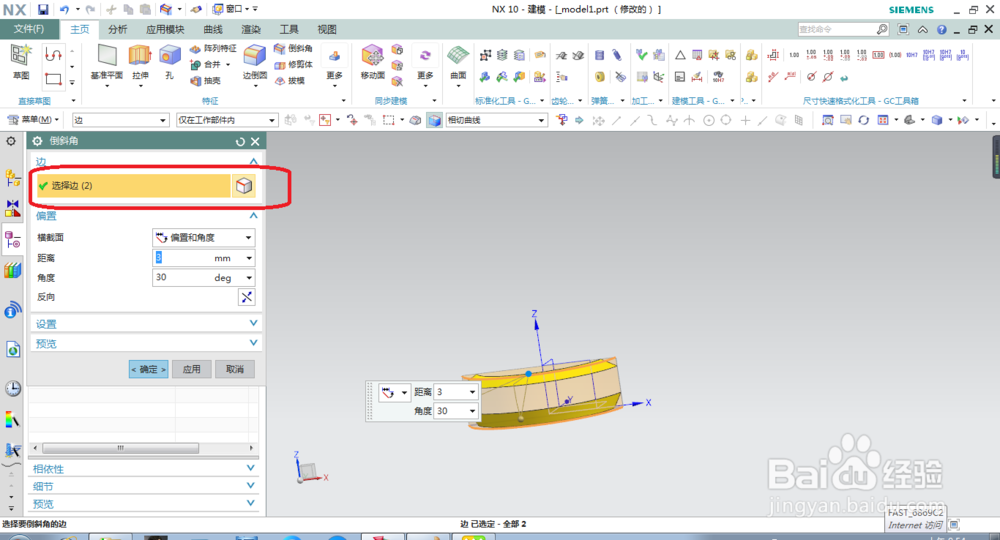This screenshot has height=540, width=1000.
Task: Click the 反向 reverse direction icon
Action: [x=246, y=297]
